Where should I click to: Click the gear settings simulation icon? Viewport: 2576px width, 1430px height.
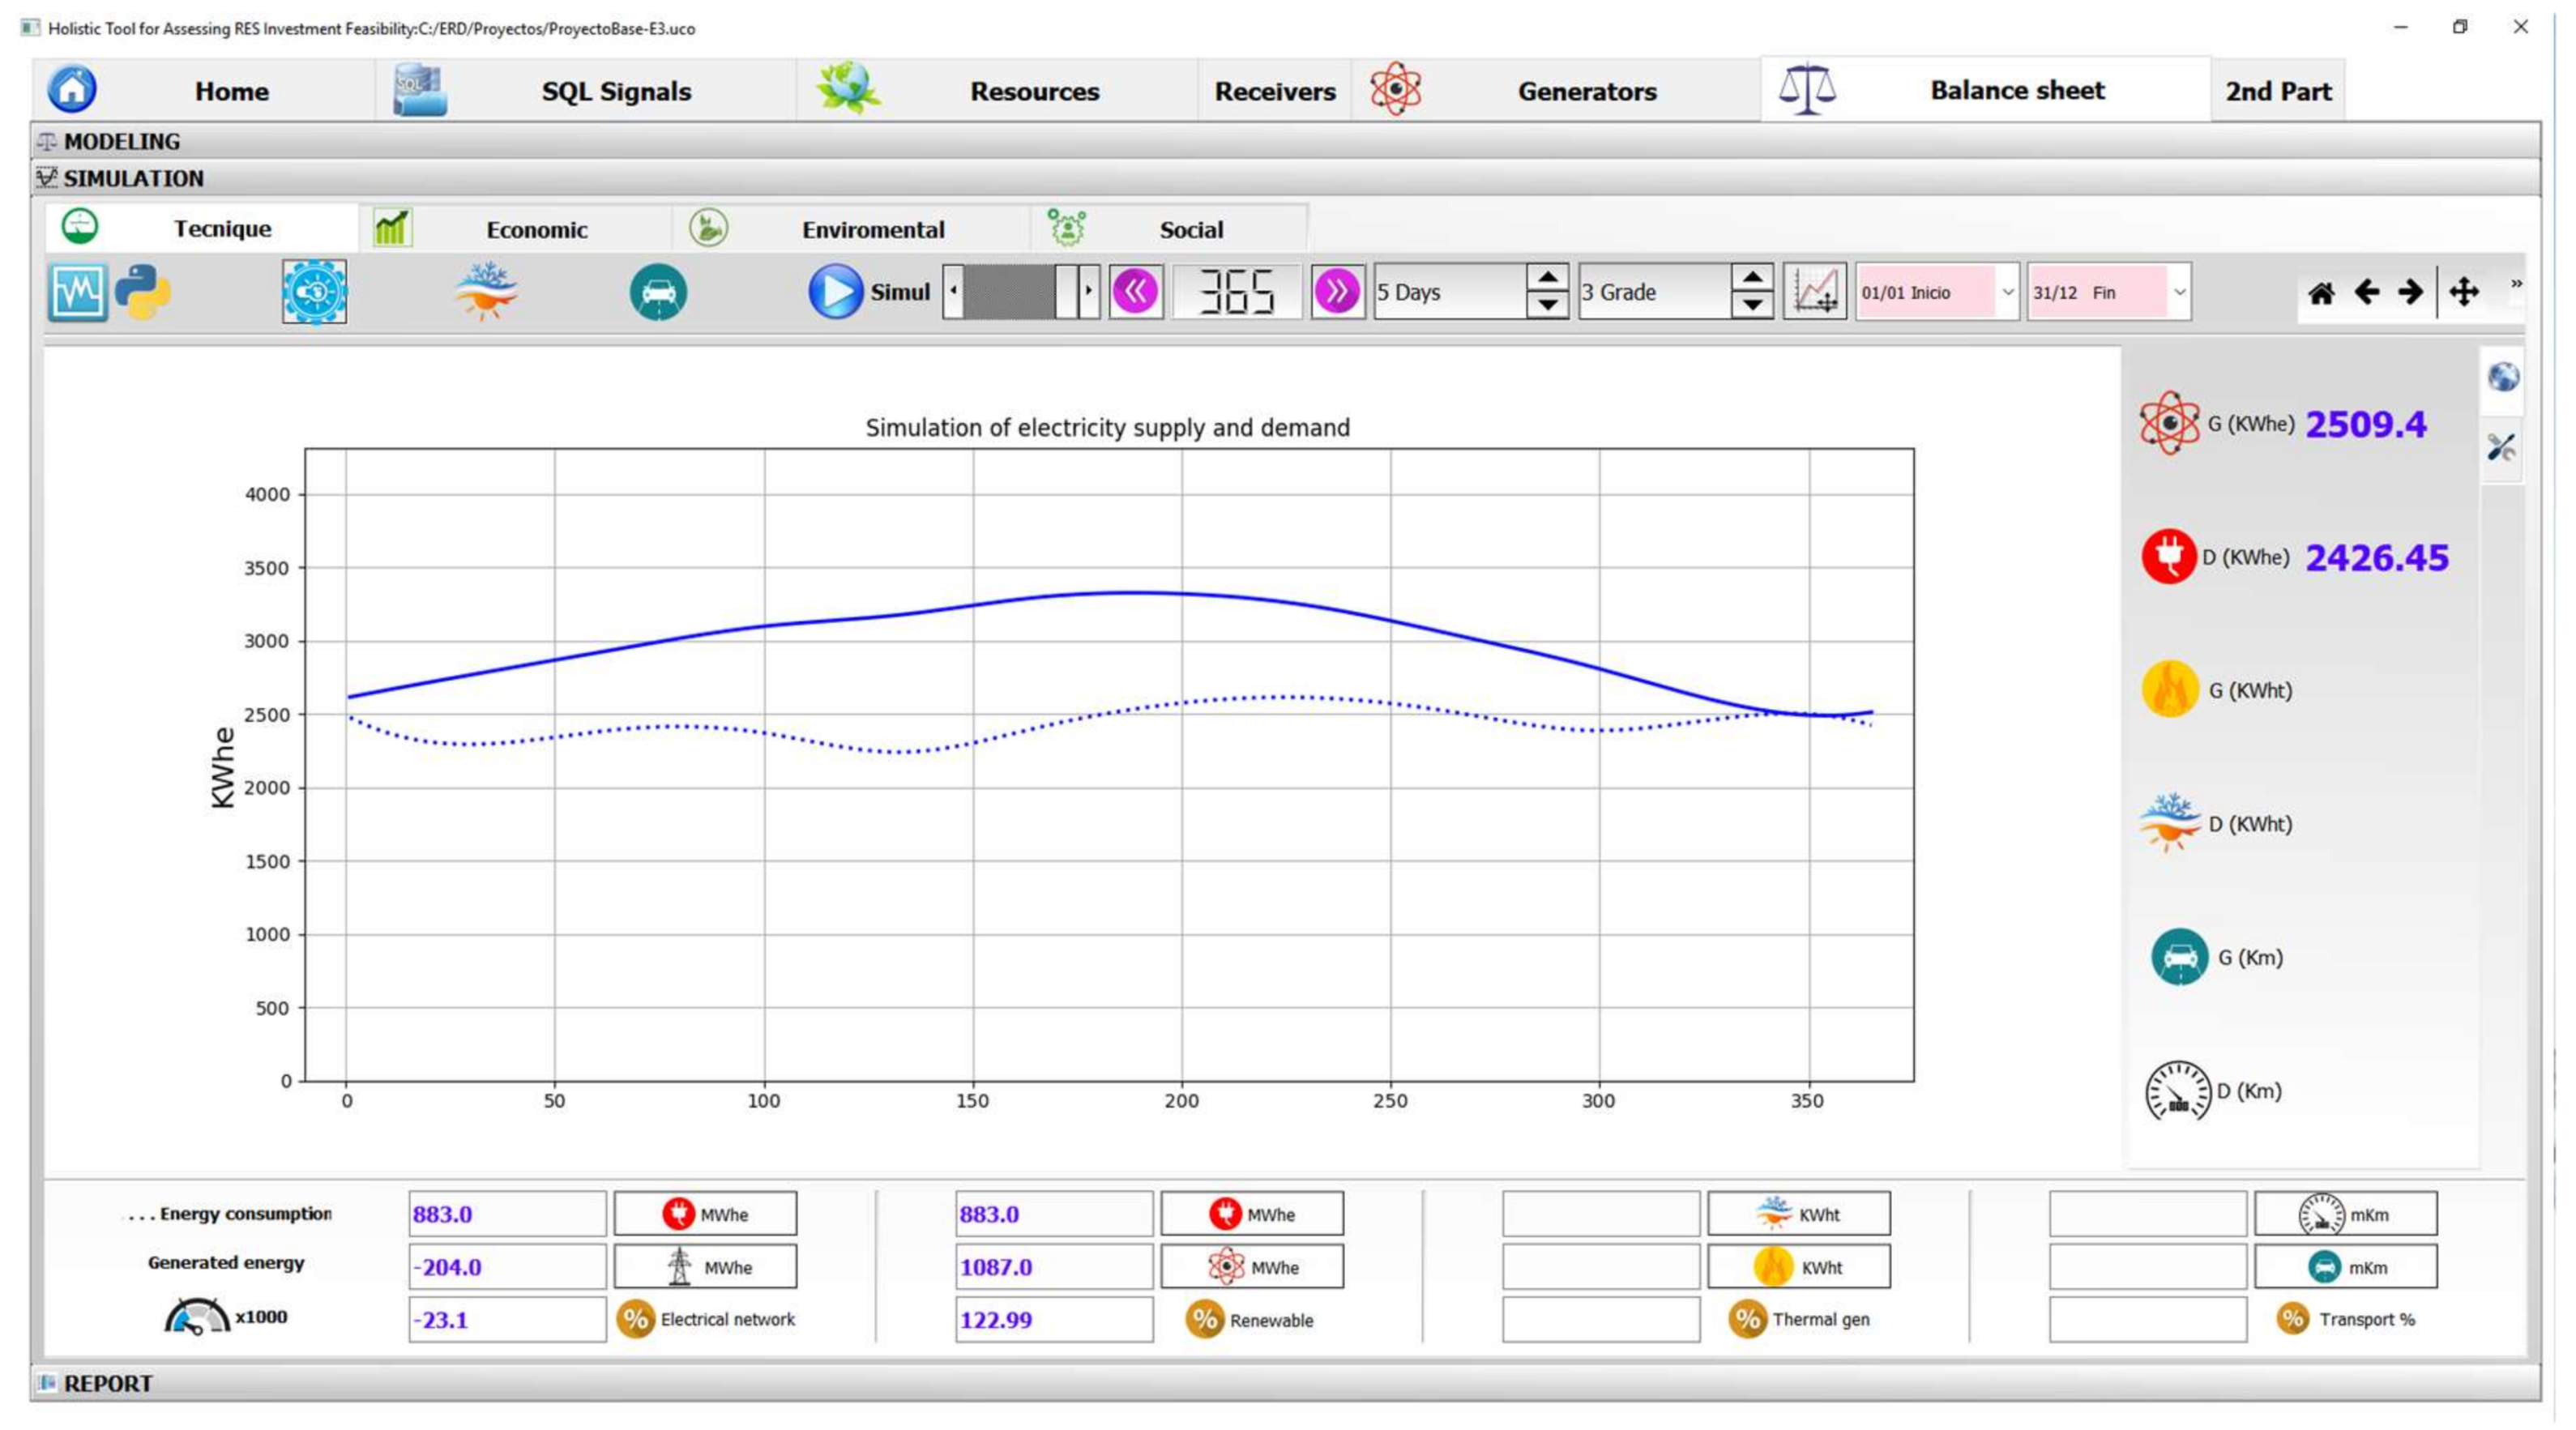tap(314, 292)
